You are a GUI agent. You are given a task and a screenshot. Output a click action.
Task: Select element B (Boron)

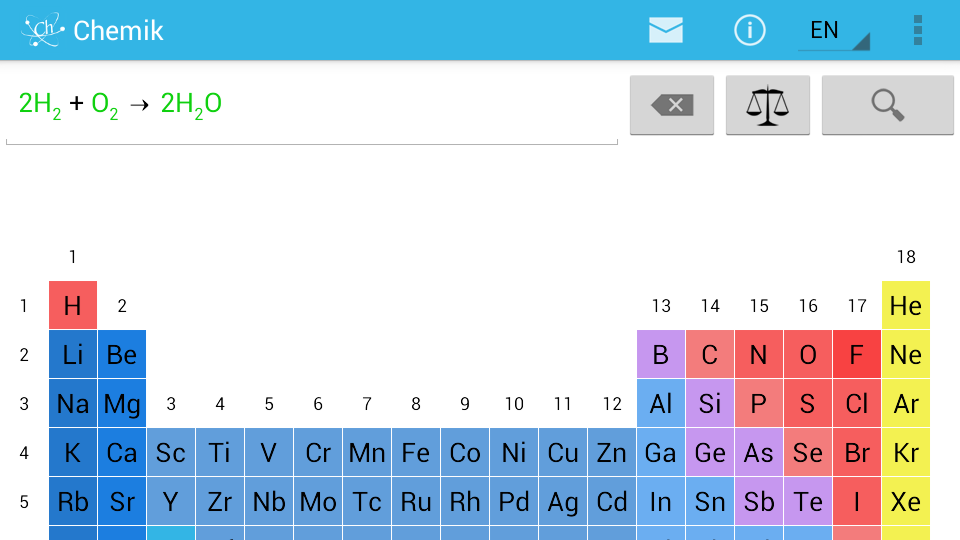point(661,354)
